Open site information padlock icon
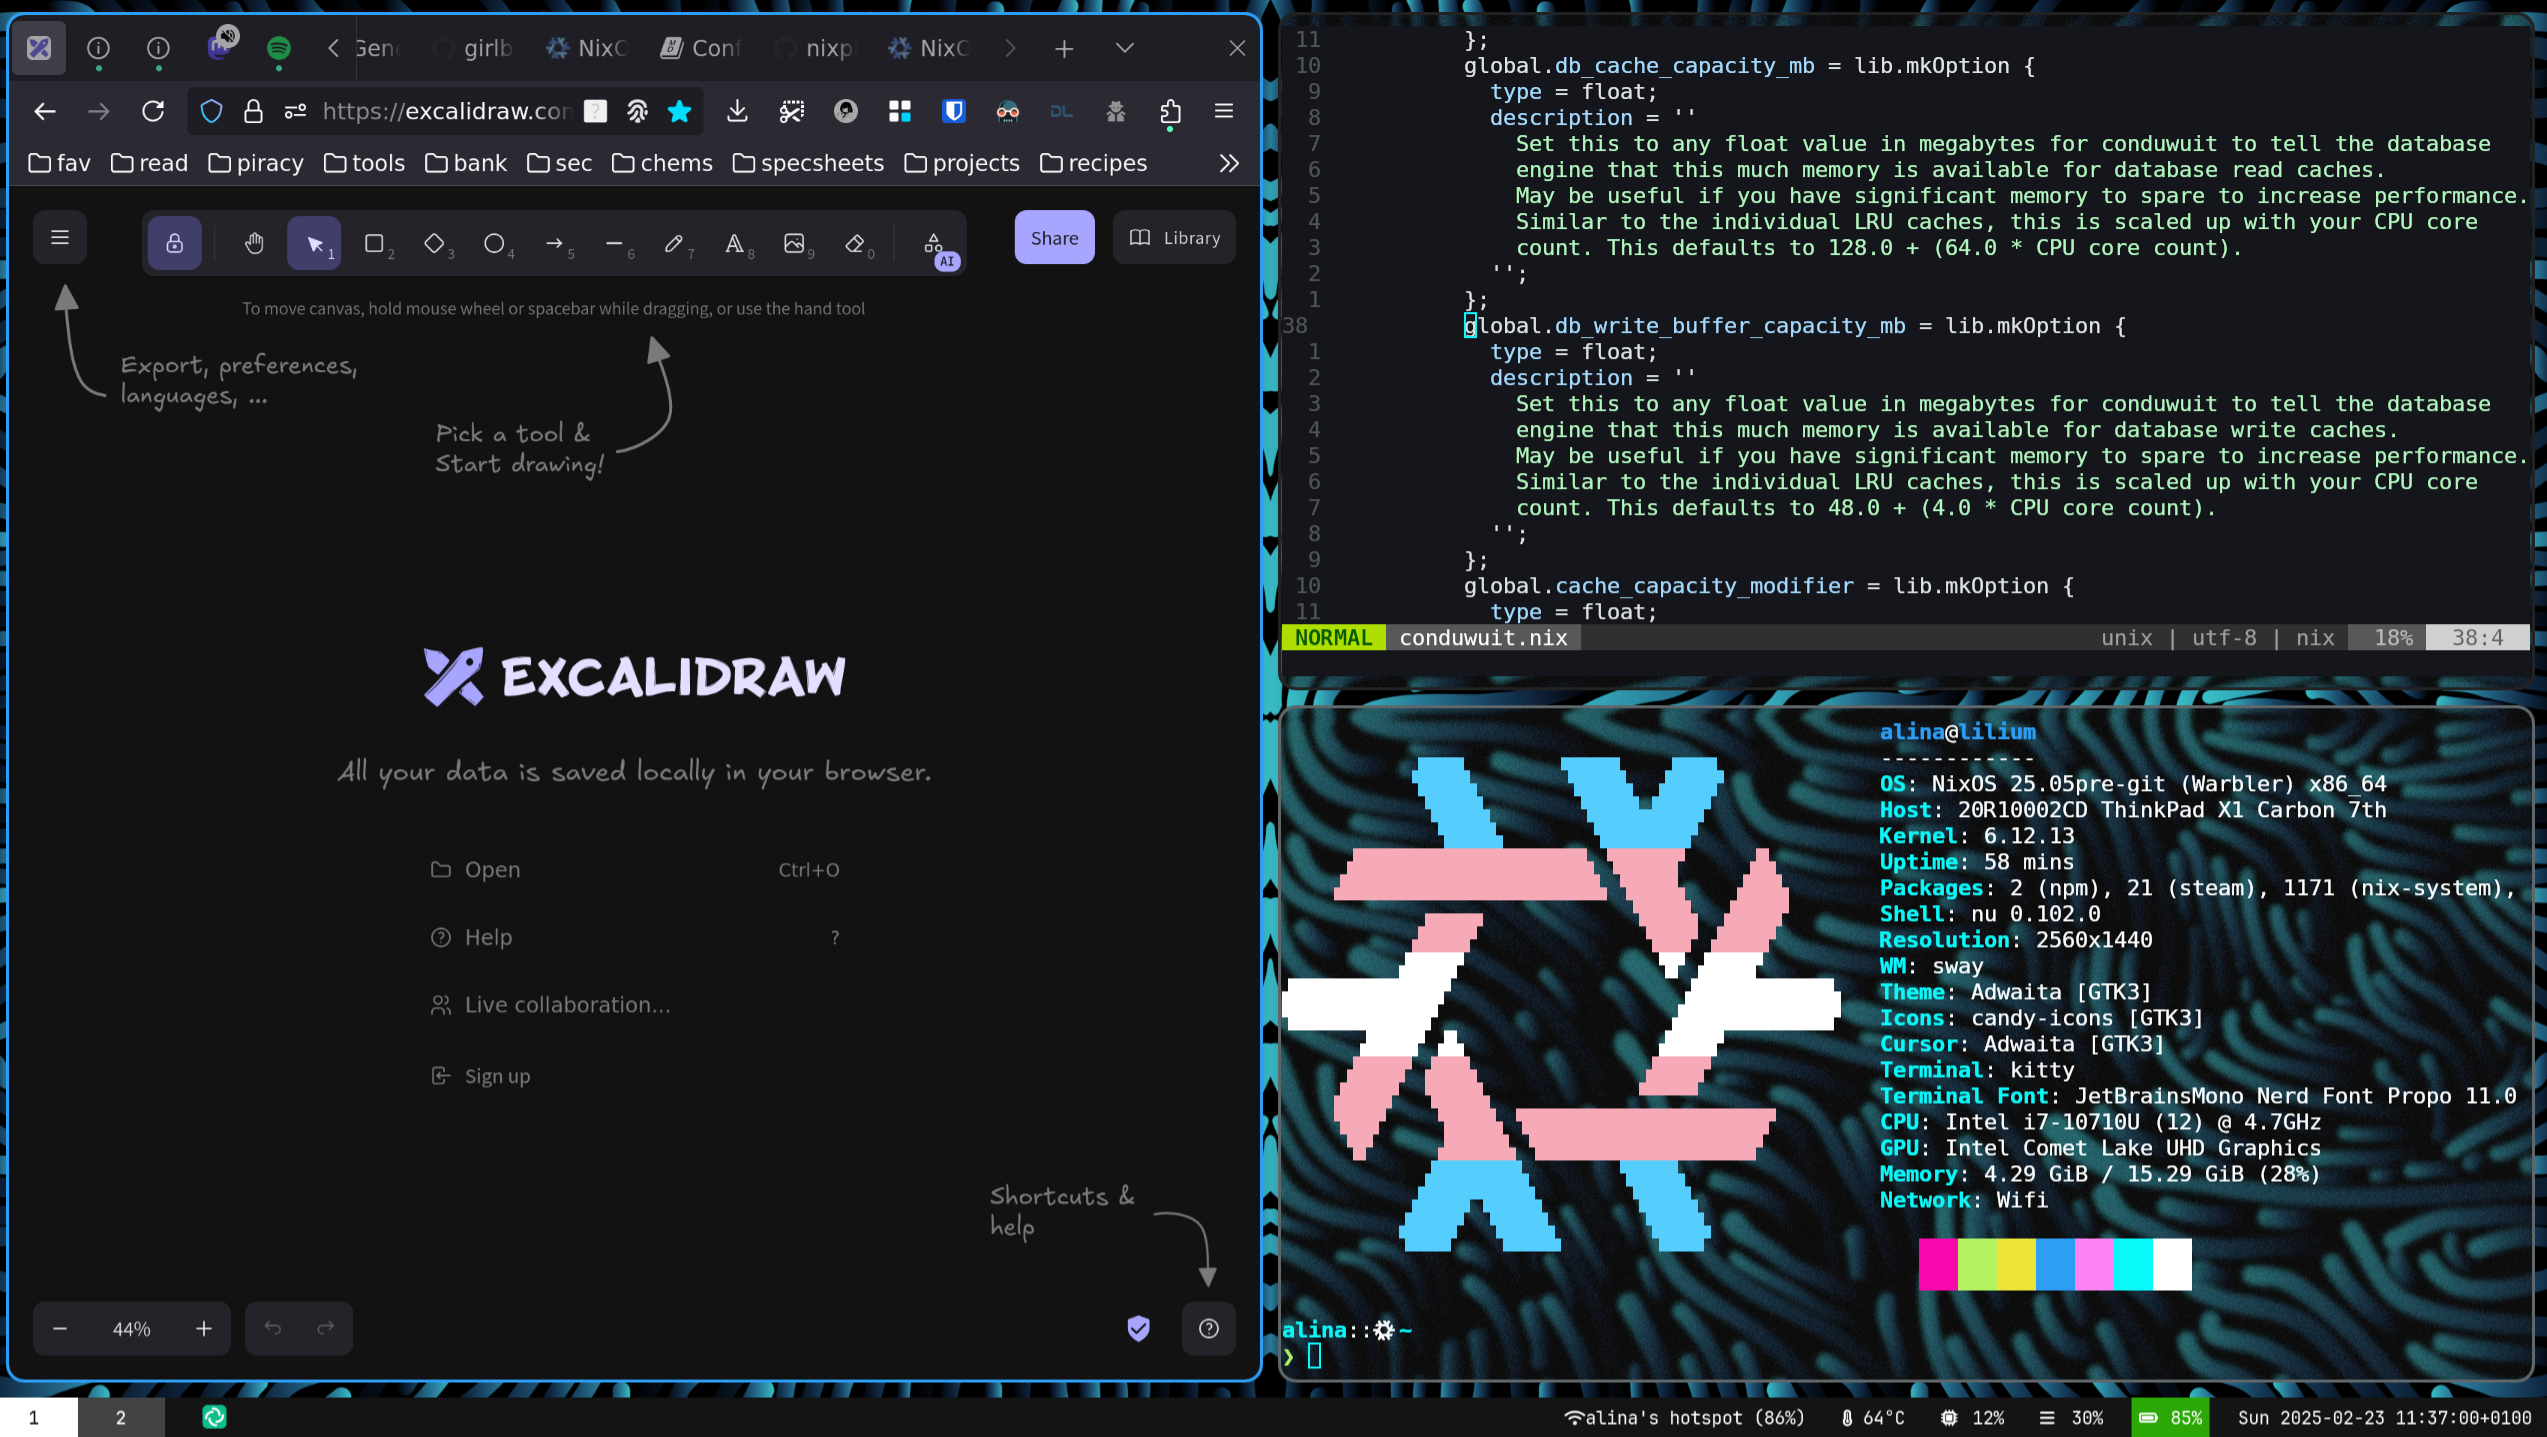 coord(254,111)
